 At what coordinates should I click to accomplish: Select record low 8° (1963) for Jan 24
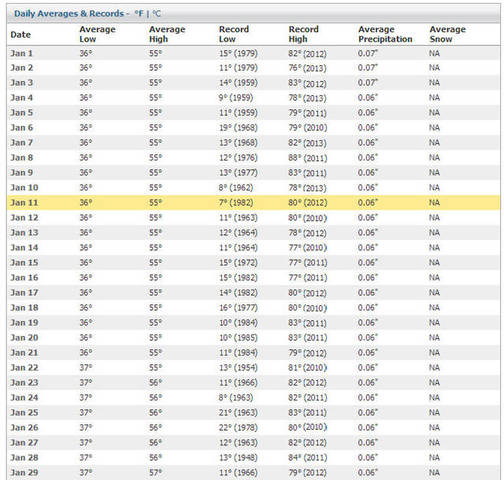coord(236,398)
